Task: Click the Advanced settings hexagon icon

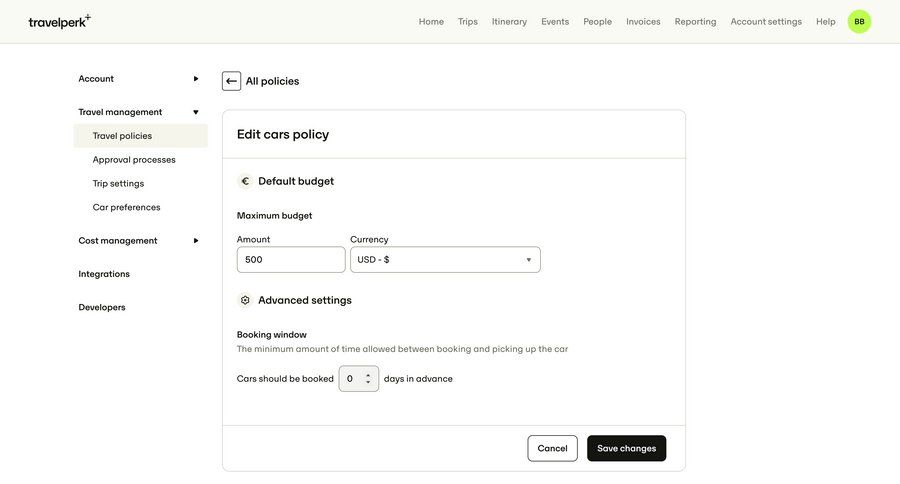Action: pyautogui.click(x=245, y=300)
